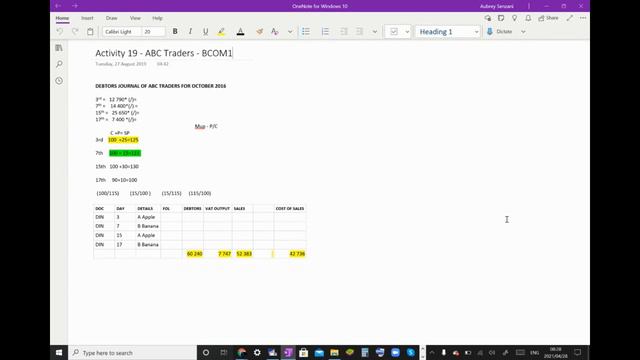Open the OneNote taskbar icon
The height and width of the screenshot is (360, 640).
coord(288,353)
